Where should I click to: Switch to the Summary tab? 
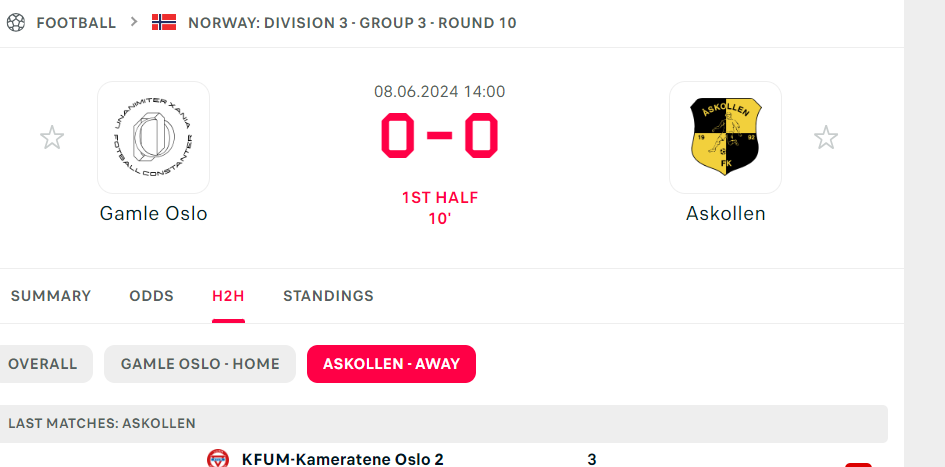(51, 296)
